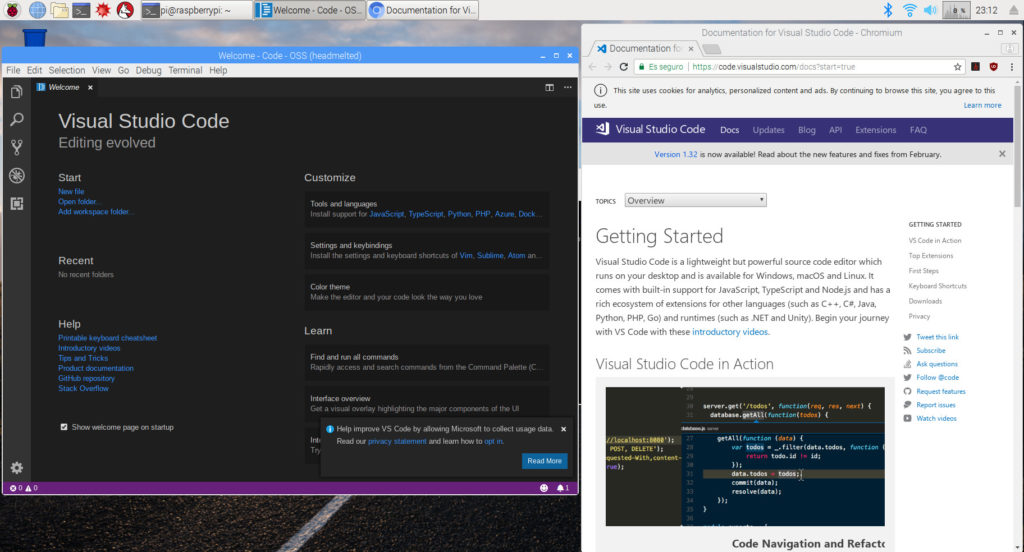The width and height of the screenshot is (1024, 552).
Task: Click Learn more in cookie notice
Action: 982,105
